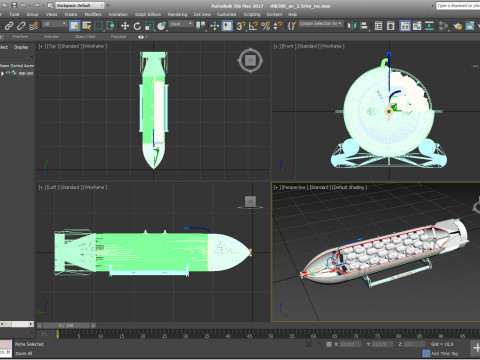Open the Front viewport [+] label menu
The height and width of the screenshot is (360, 480).
277,46
